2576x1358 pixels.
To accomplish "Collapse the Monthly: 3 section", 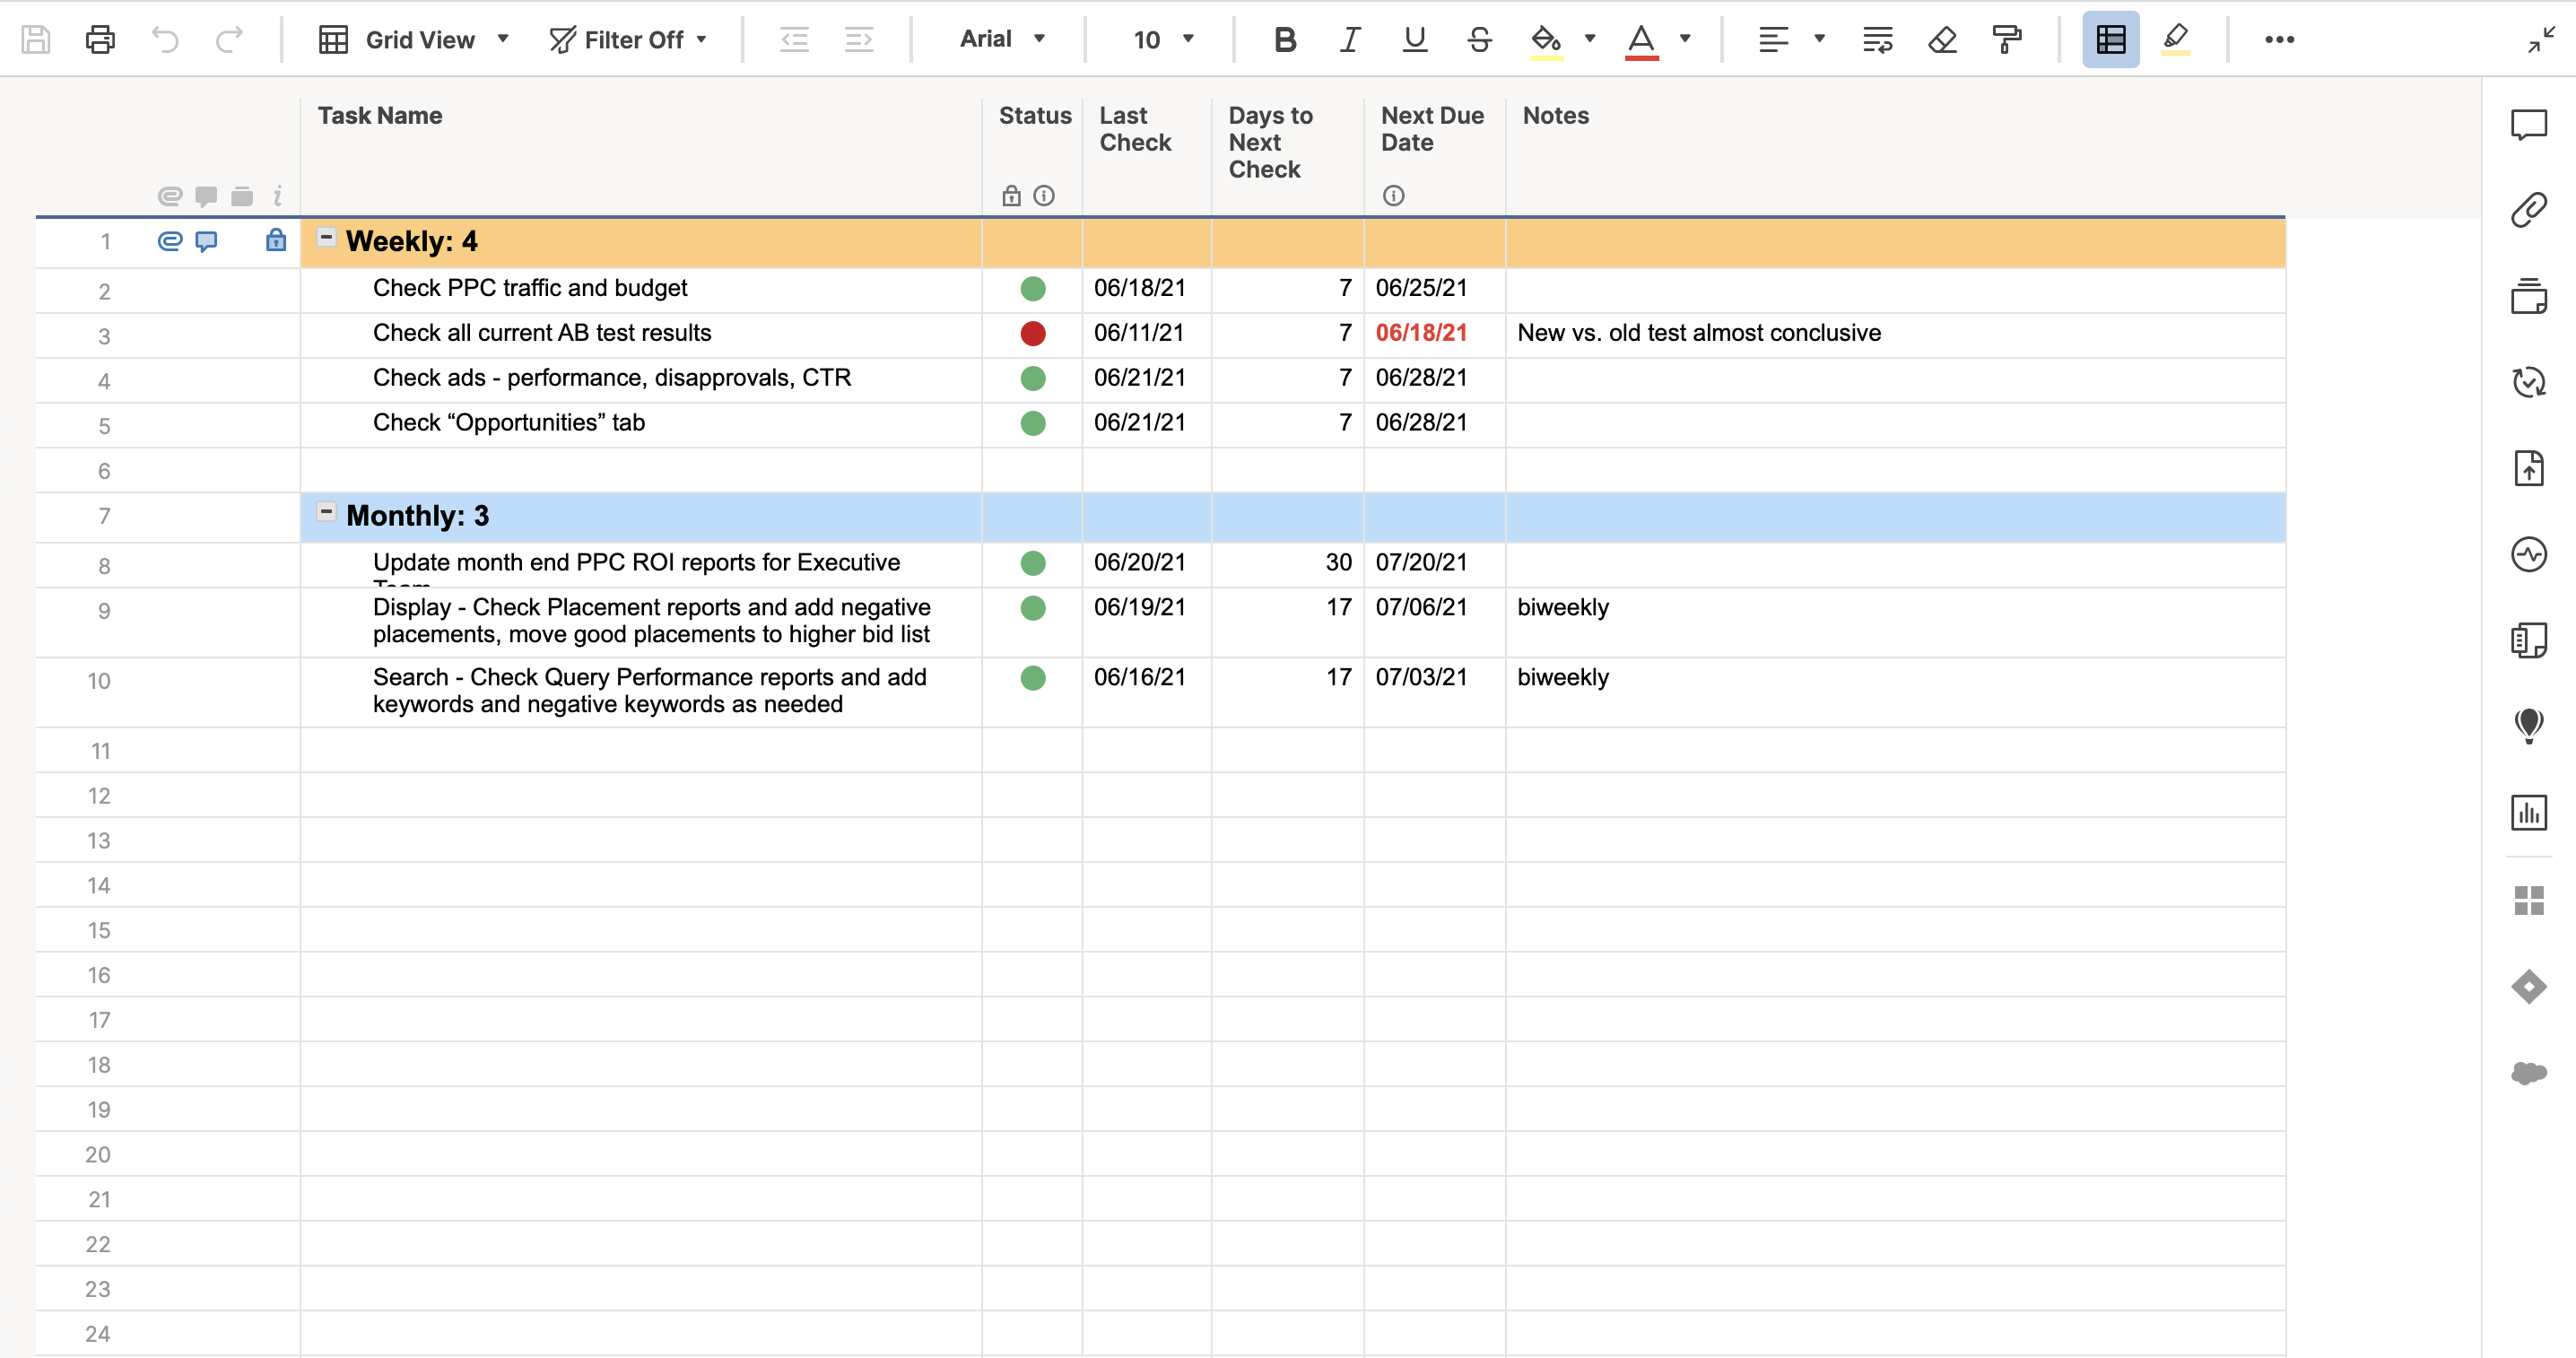I will pyautogui.click(x=326, y=511).
